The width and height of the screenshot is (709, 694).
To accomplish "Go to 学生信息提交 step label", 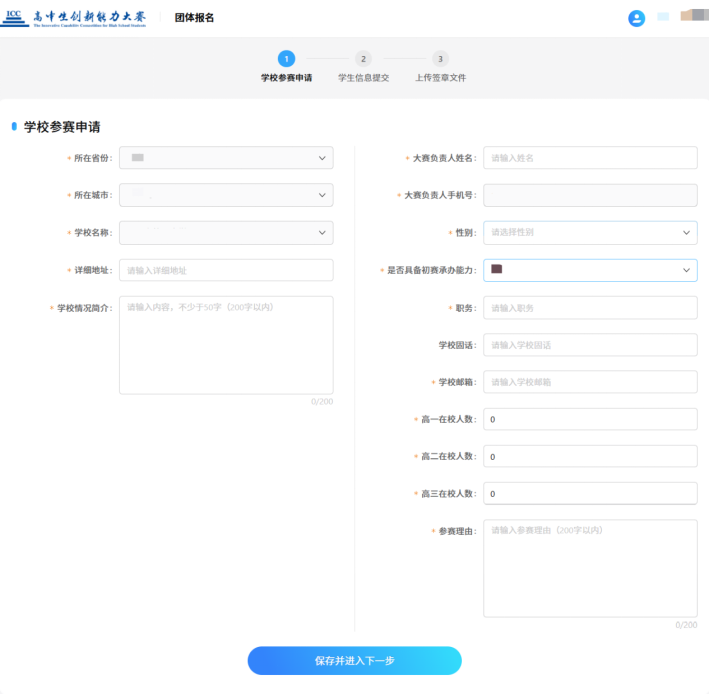I will pyautogui.click(x=363, y=78).
